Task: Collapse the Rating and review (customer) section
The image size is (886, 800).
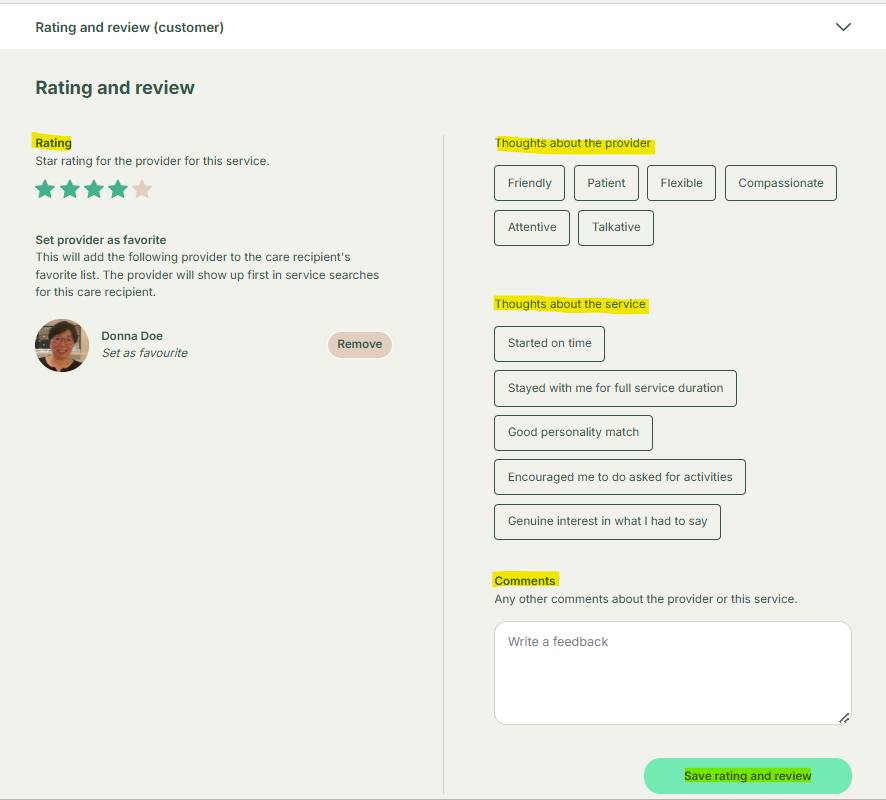Action: [843, 27]
